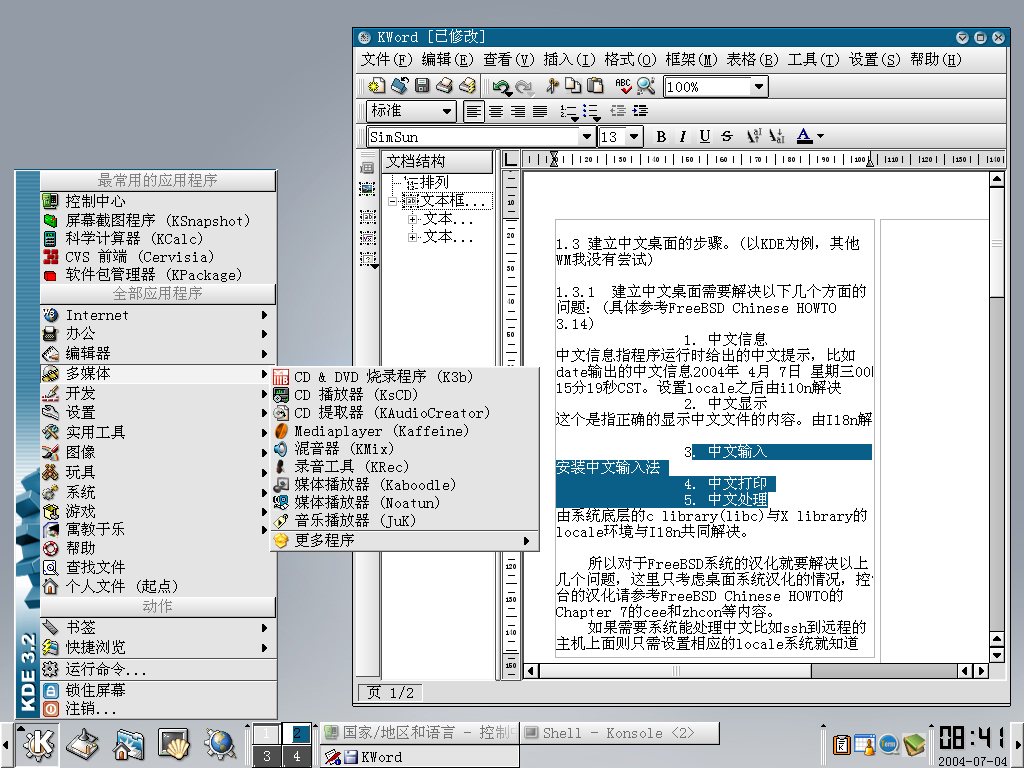Open print preview icon next to print

(468, 86)
